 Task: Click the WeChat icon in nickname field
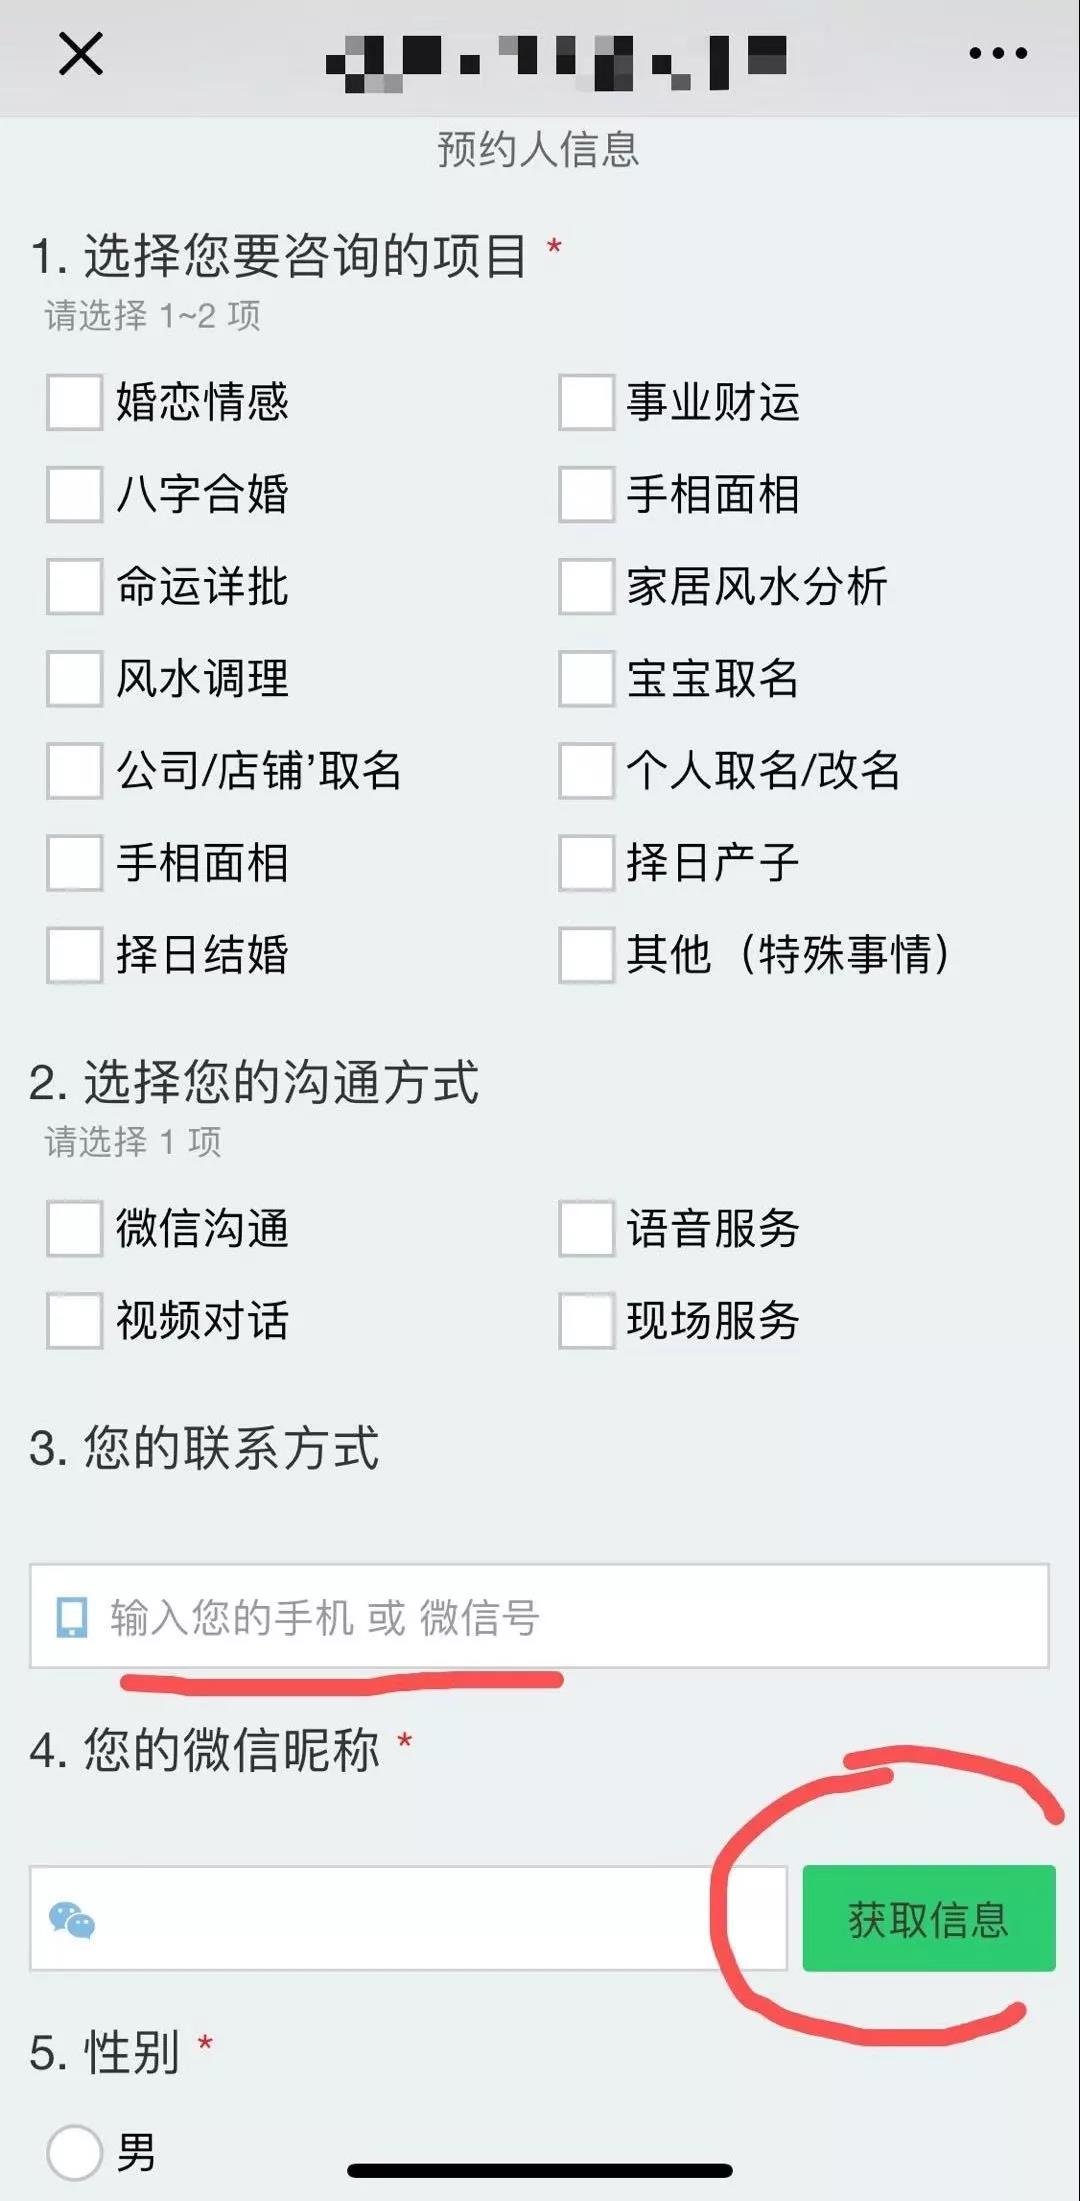72,1919
